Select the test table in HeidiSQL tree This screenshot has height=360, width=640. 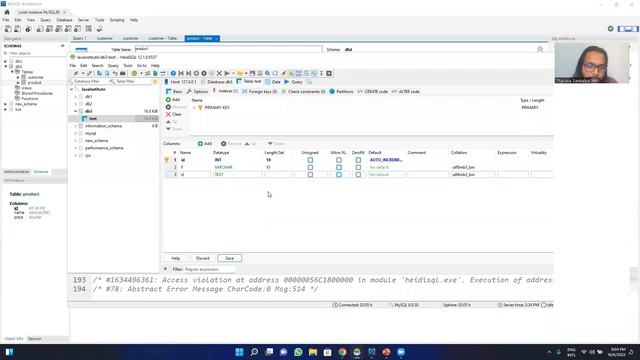[93, 119]
